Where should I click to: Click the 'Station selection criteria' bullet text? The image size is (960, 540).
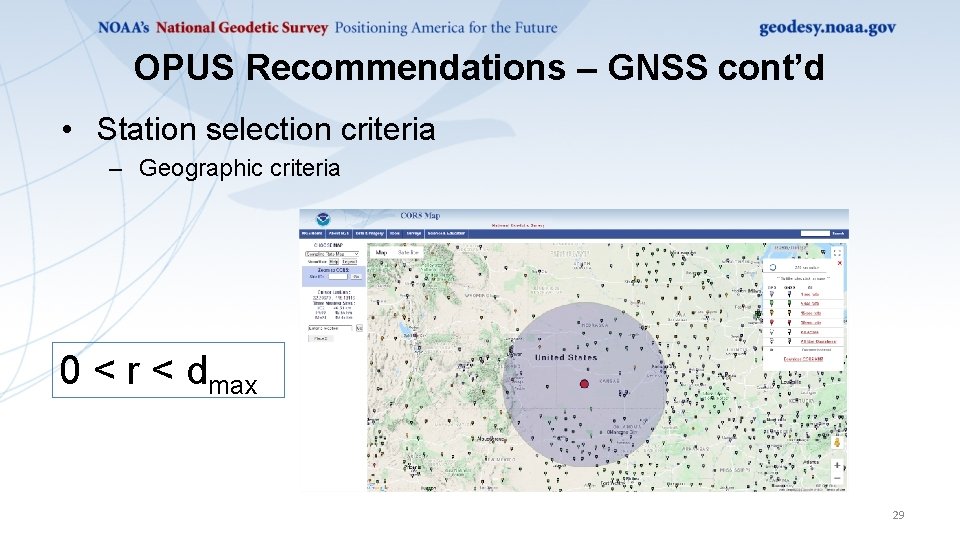(x=266, y=129)
